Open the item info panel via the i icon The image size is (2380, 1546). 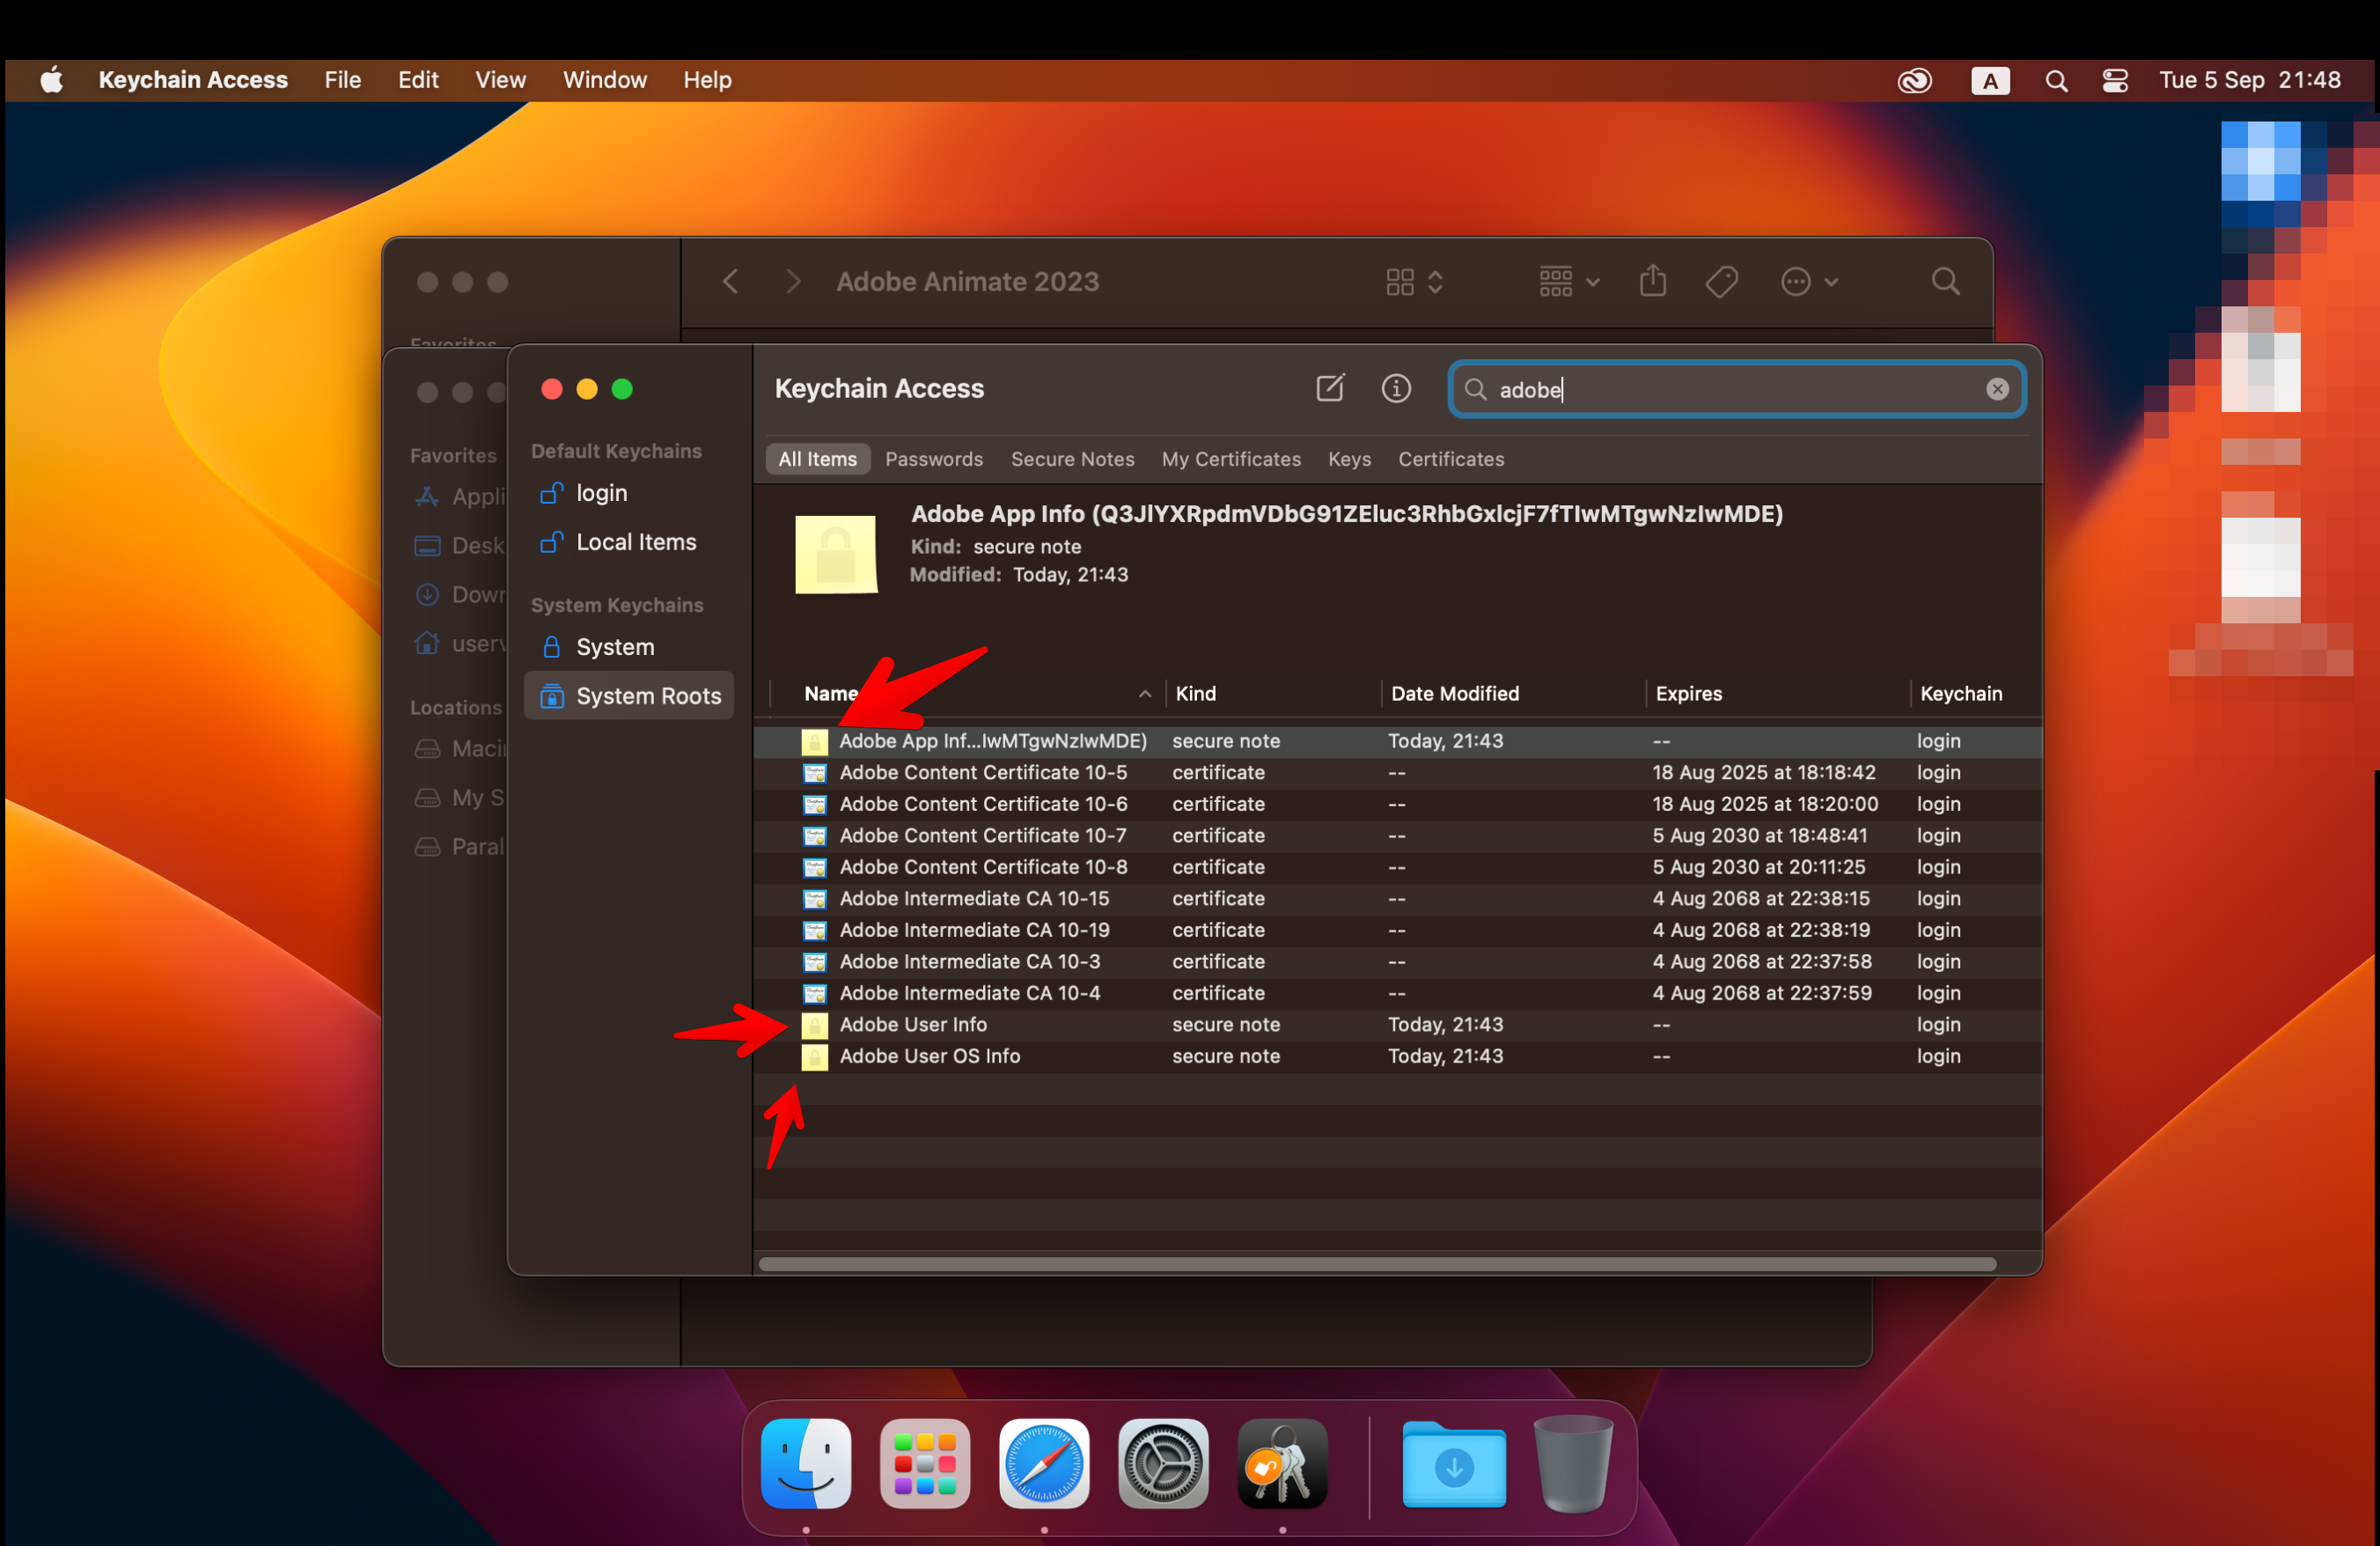pyautogui.click(x=1396, y=388)
